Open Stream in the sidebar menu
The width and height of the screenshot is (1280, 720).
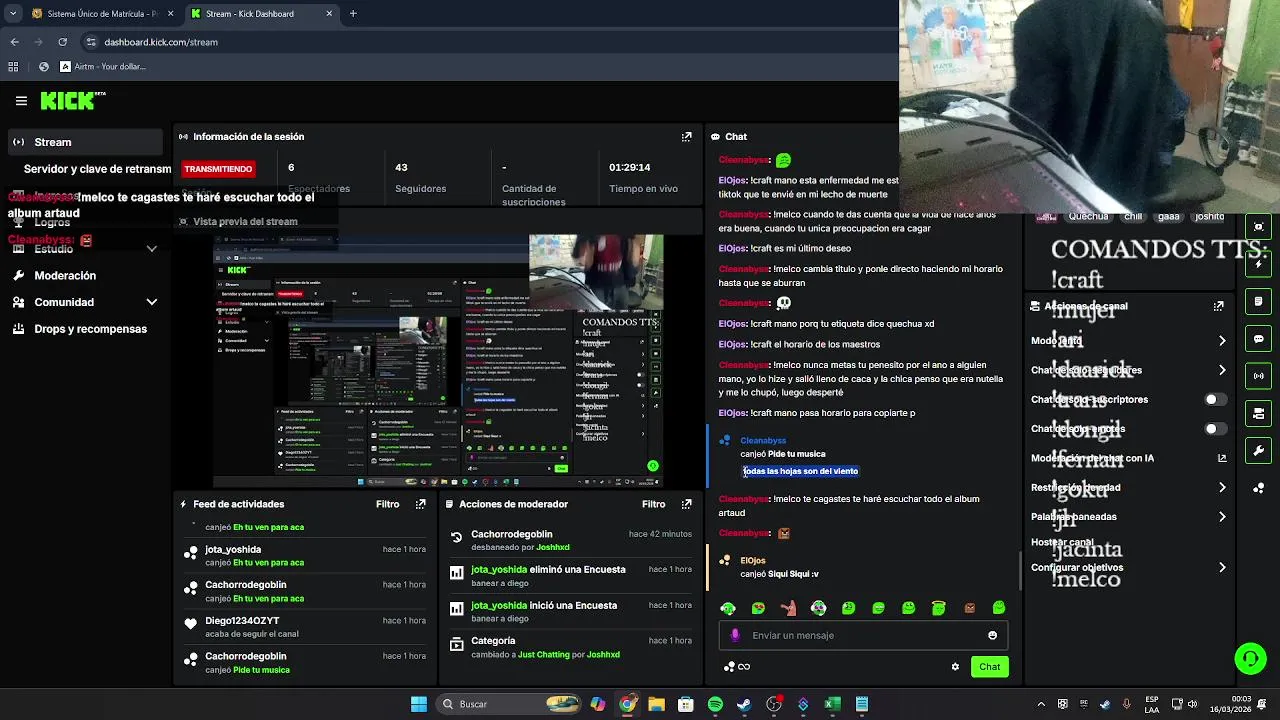pos(85,142)
